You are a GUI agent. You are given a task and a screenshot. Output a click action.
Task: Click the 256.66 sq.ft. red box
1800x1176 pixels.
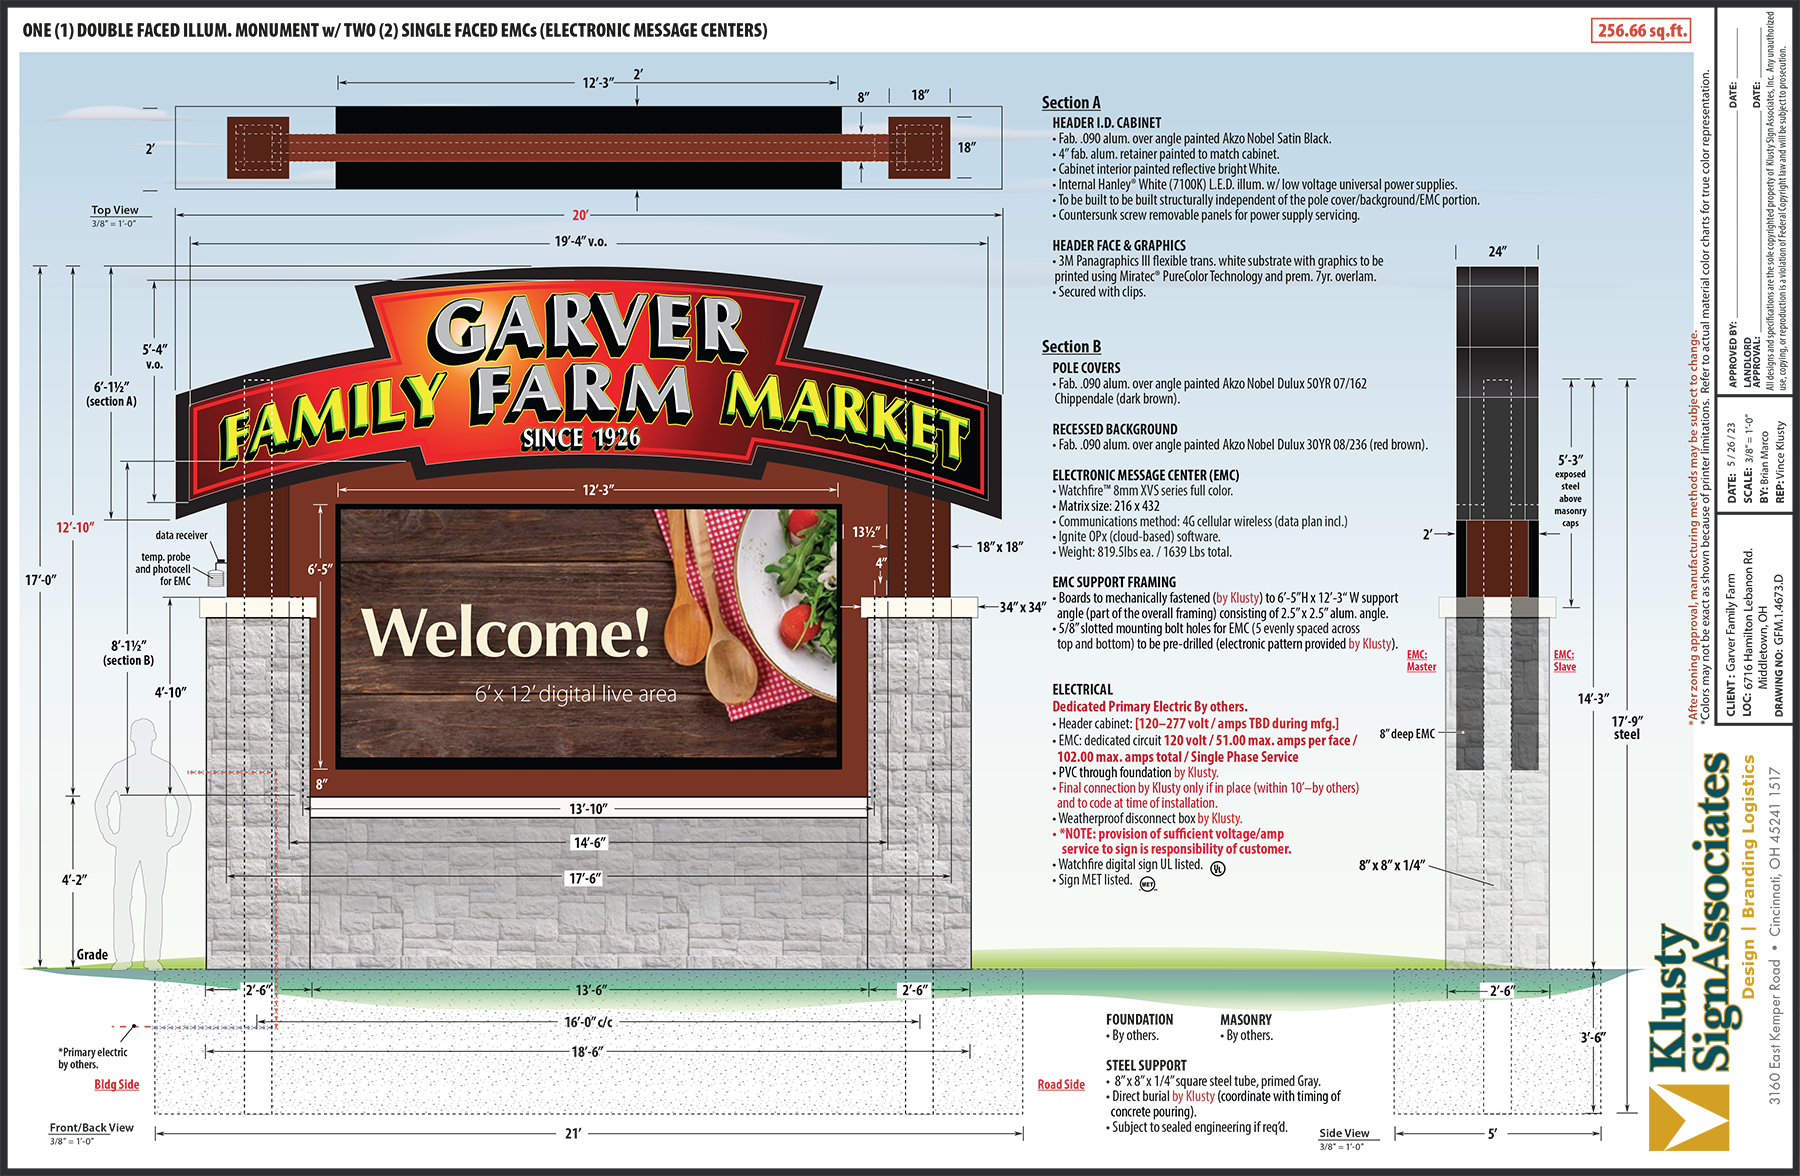click(1640, 31)
